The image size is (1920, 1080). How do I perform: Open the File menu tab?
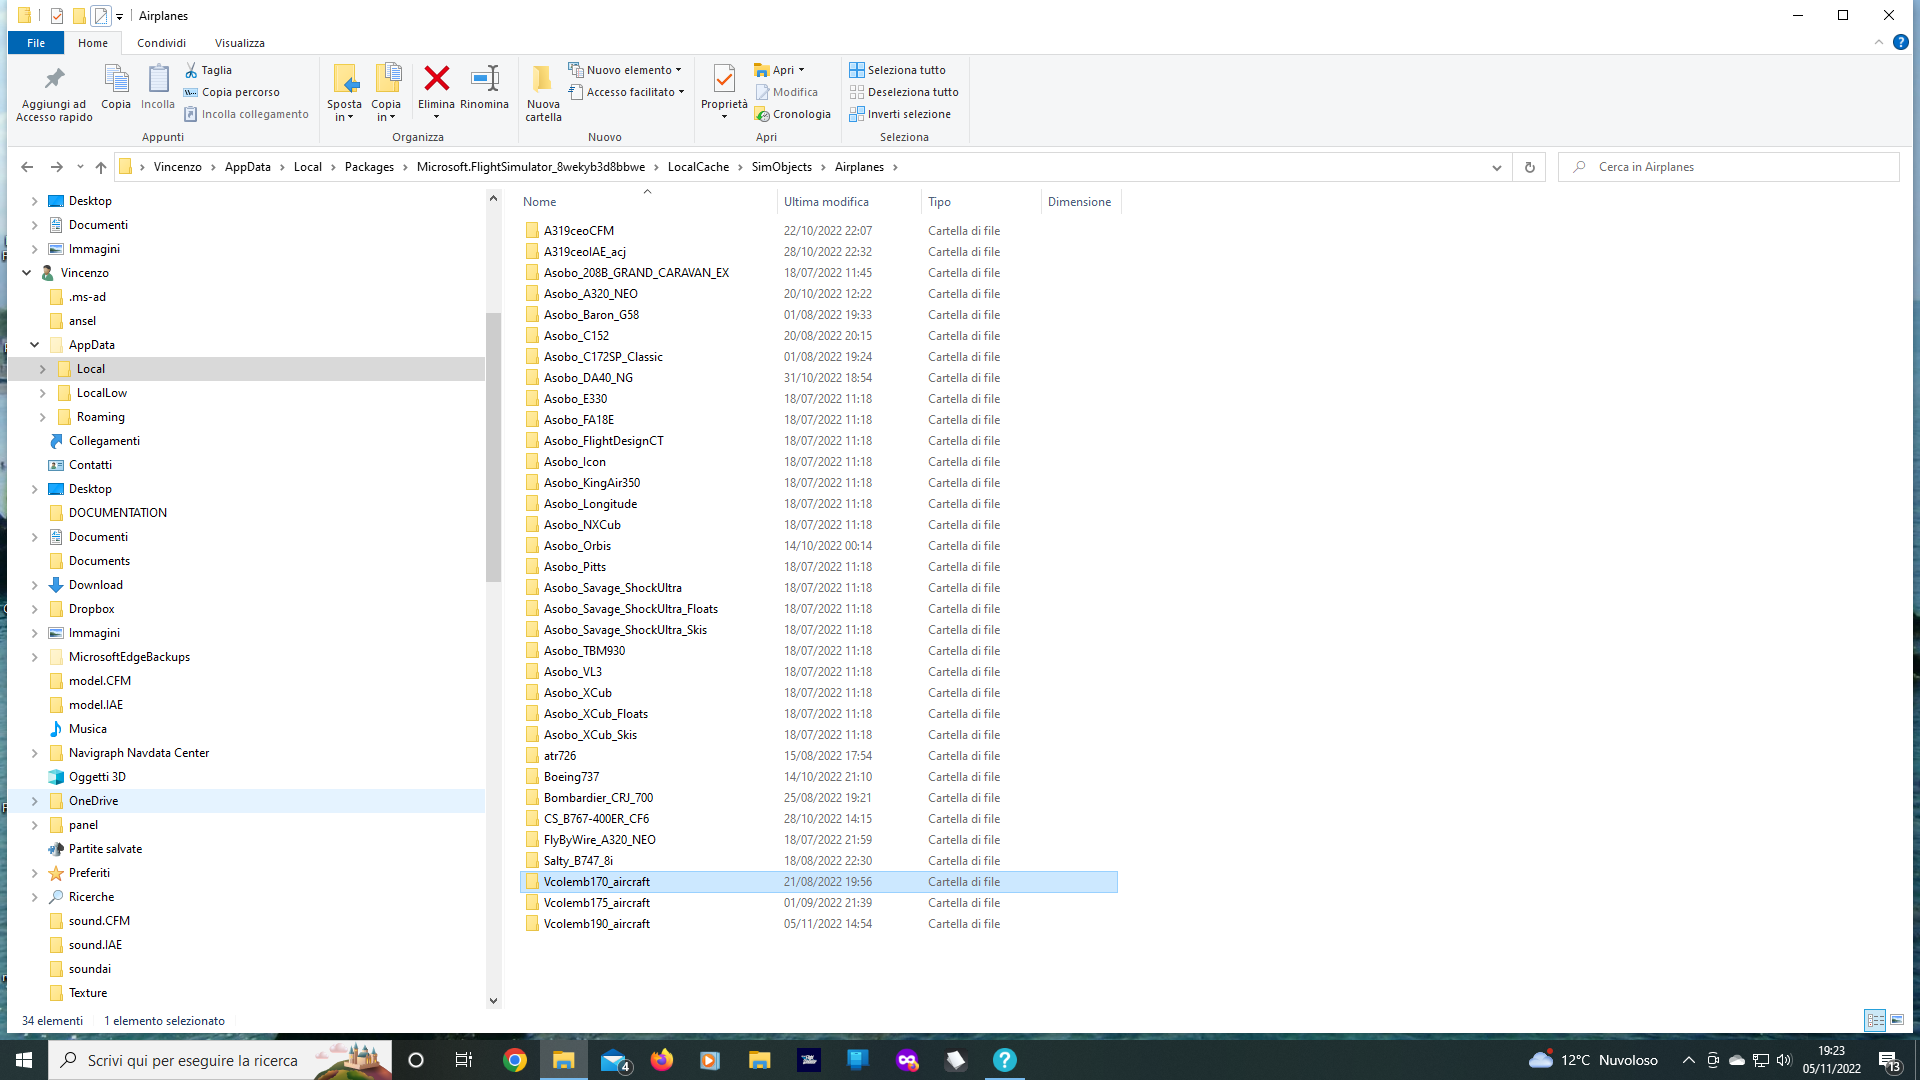36,43
